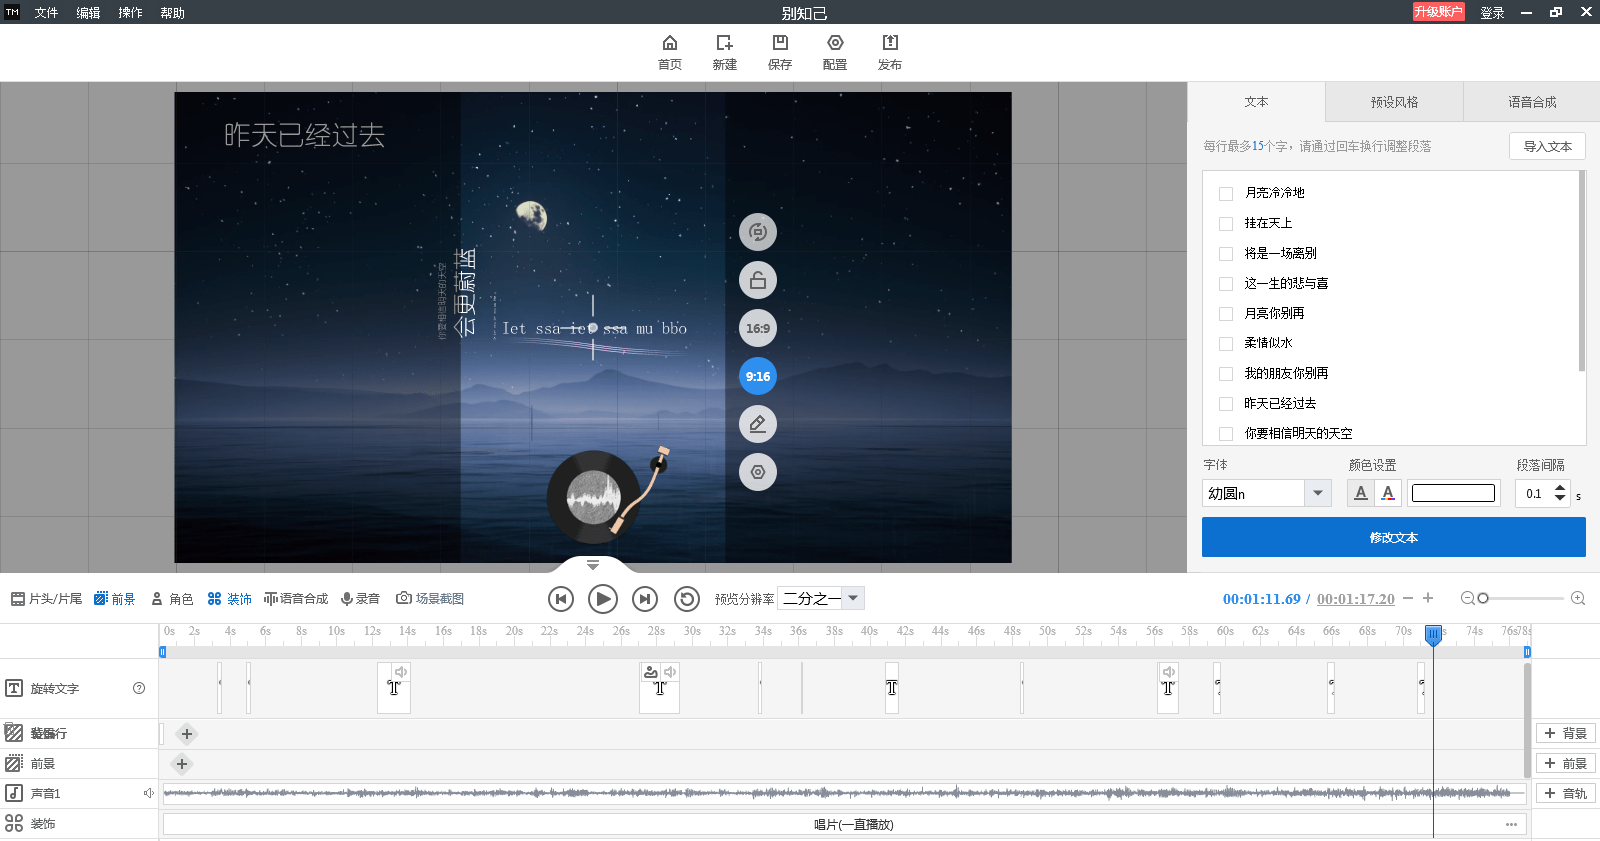This screenshot has height=841, width=1600.
Task: Add a 背景 background track
Action: [x=1566, y=733]
